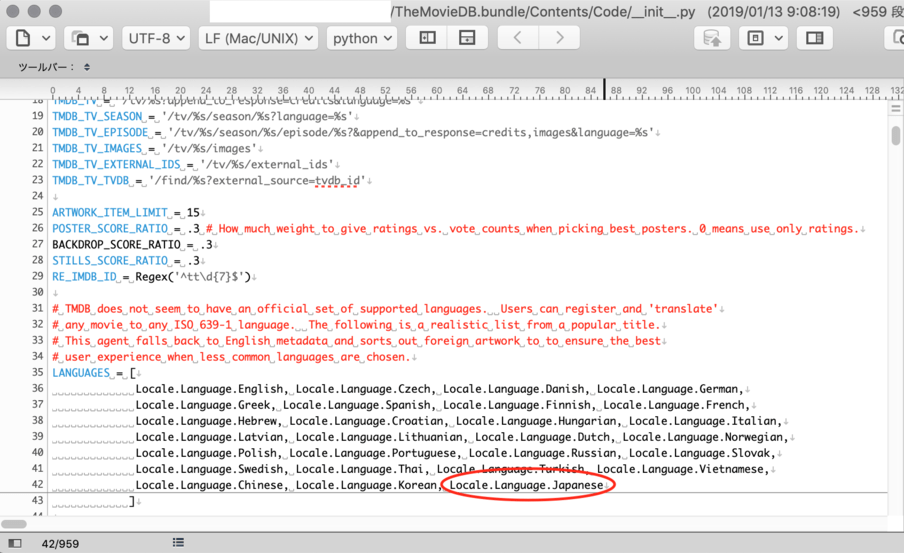This screenshot has width=904, height=553.
Task: Click Locale.Language.Italian in the list
Action: 703,421
